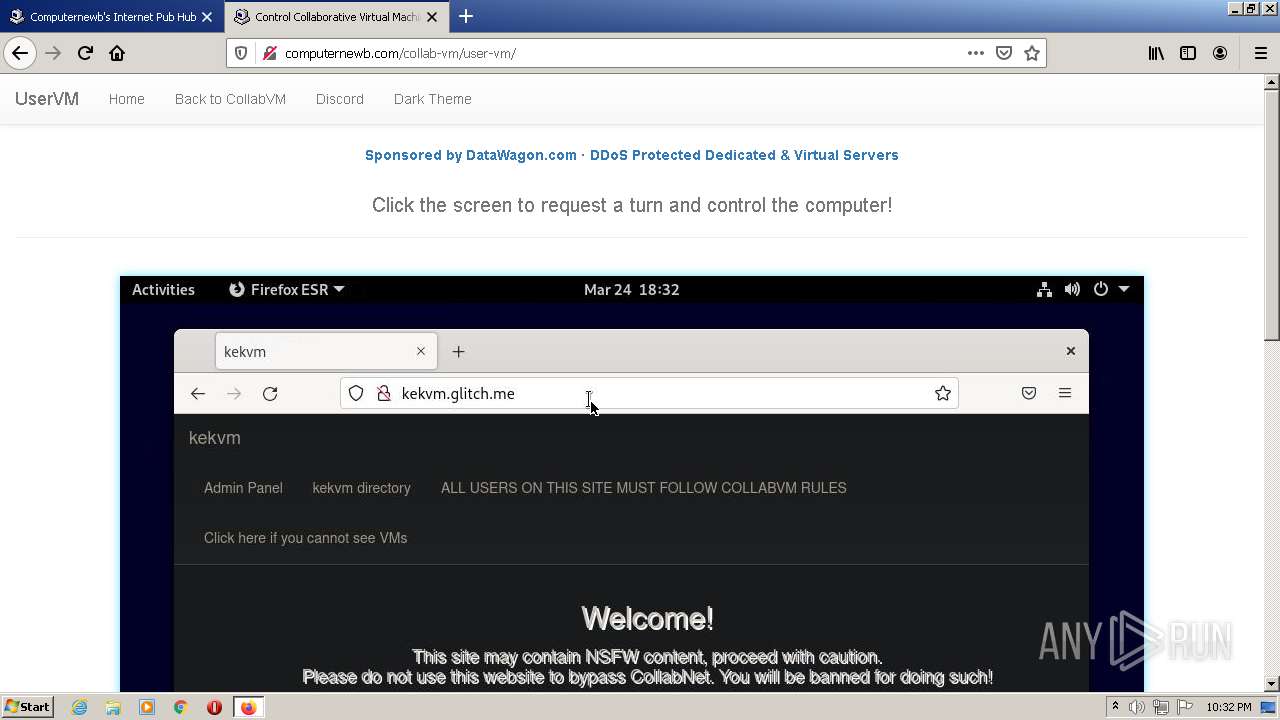1280x720 pixels.
Task: Reload kekvm.glitch.me in the VM
Action: coord(270,393)
